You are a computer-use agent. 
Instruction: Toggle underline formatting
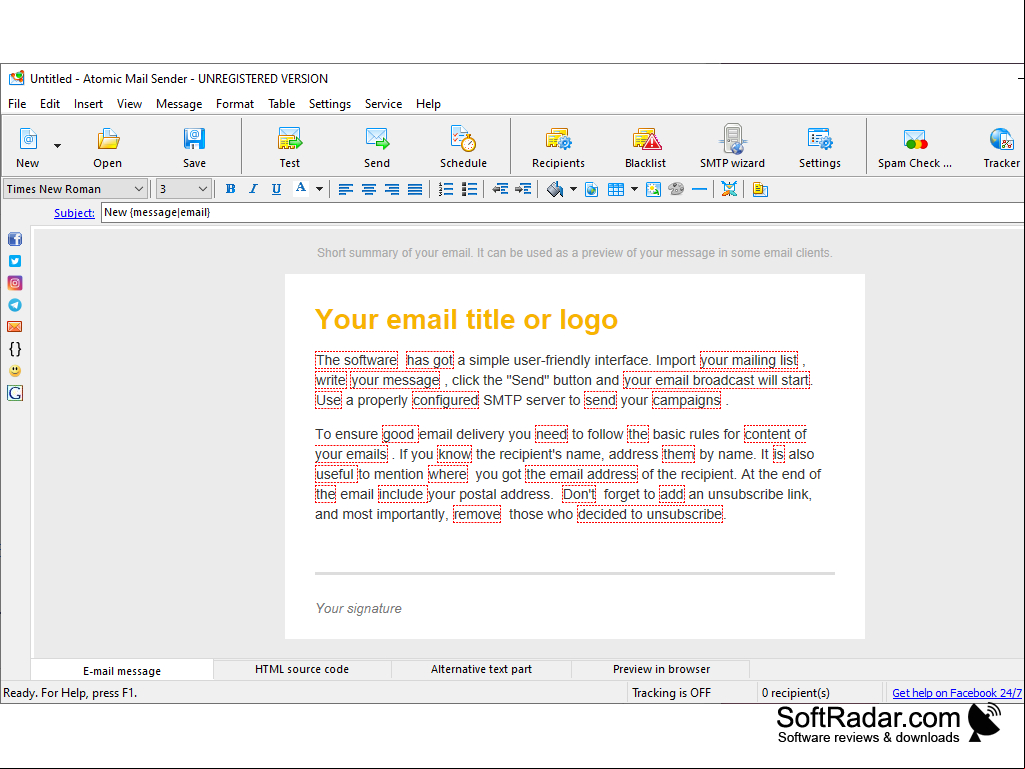[277, 189]
